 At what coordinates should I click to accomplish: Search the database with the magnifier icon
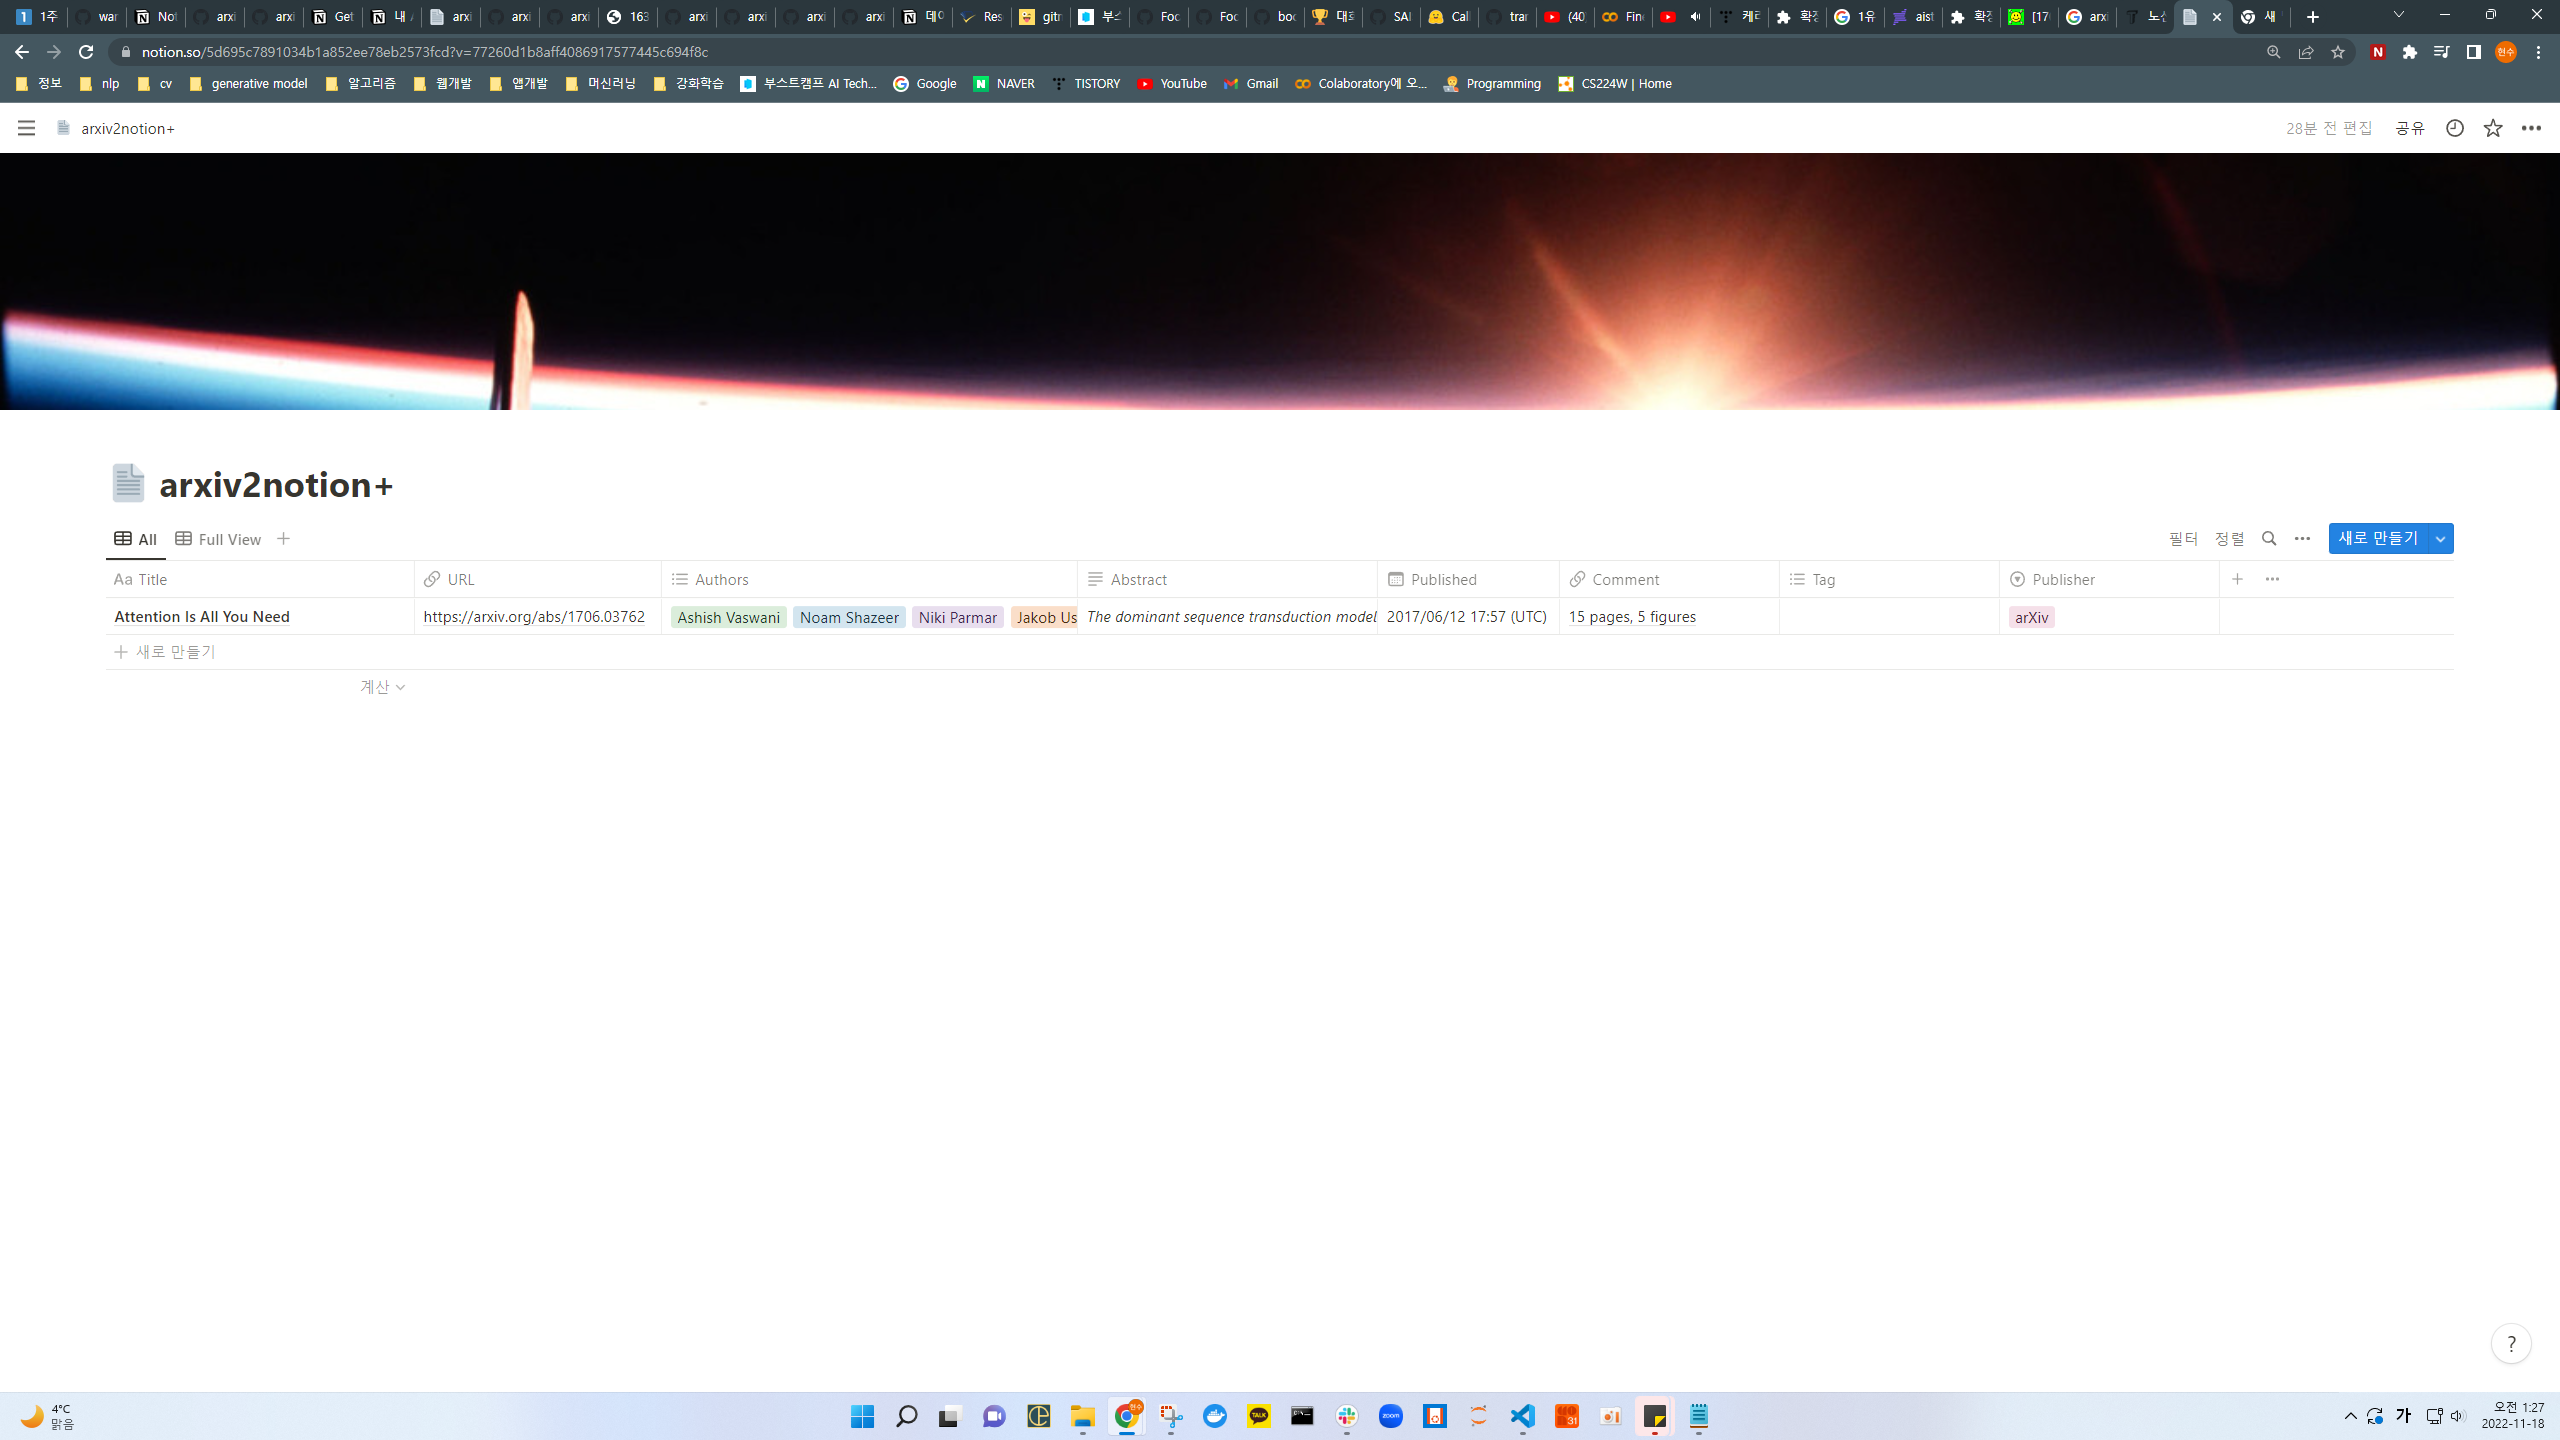(2269, 539)
